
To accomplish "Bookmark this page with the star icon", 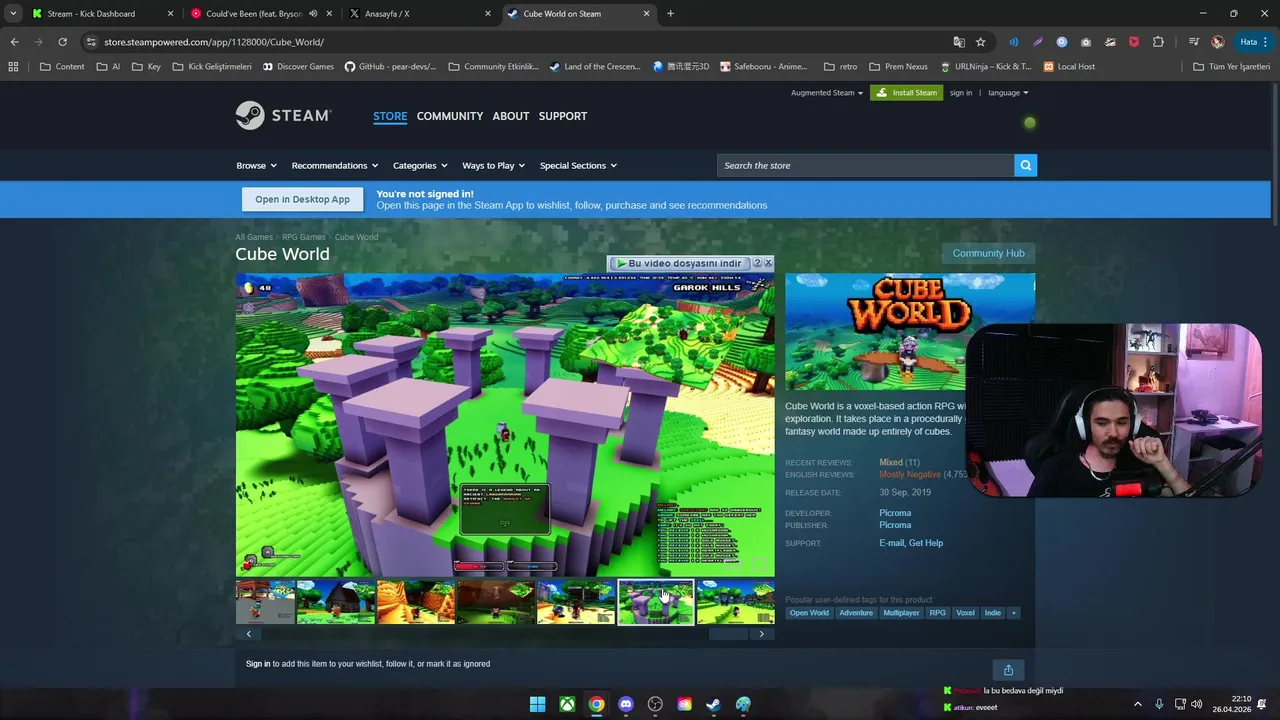I will pyautogui.click(x=981, y=42).
